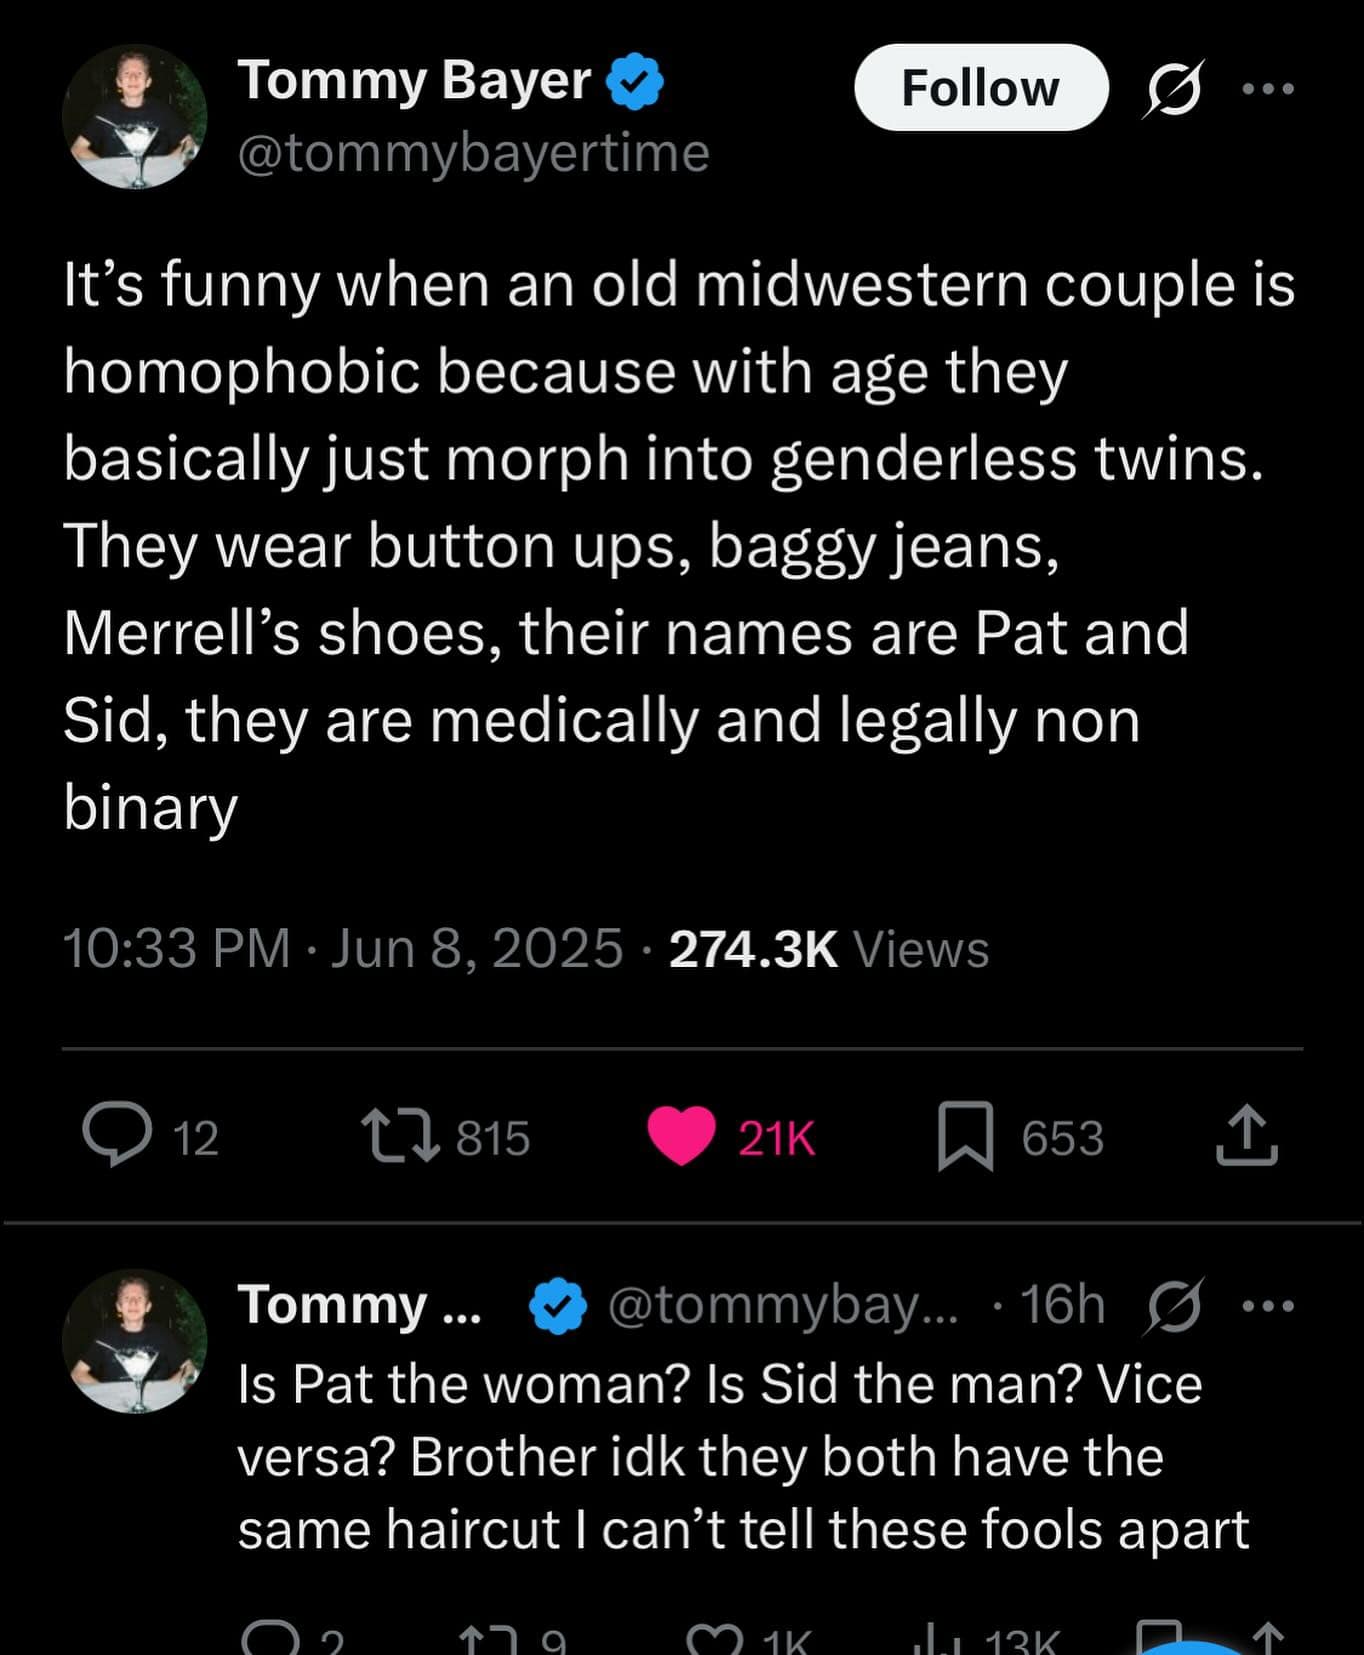The height and width of the screenshot is (1655, 1364).
Task: Unlike the tweet with 21K likes
Action: [682, 1137]
